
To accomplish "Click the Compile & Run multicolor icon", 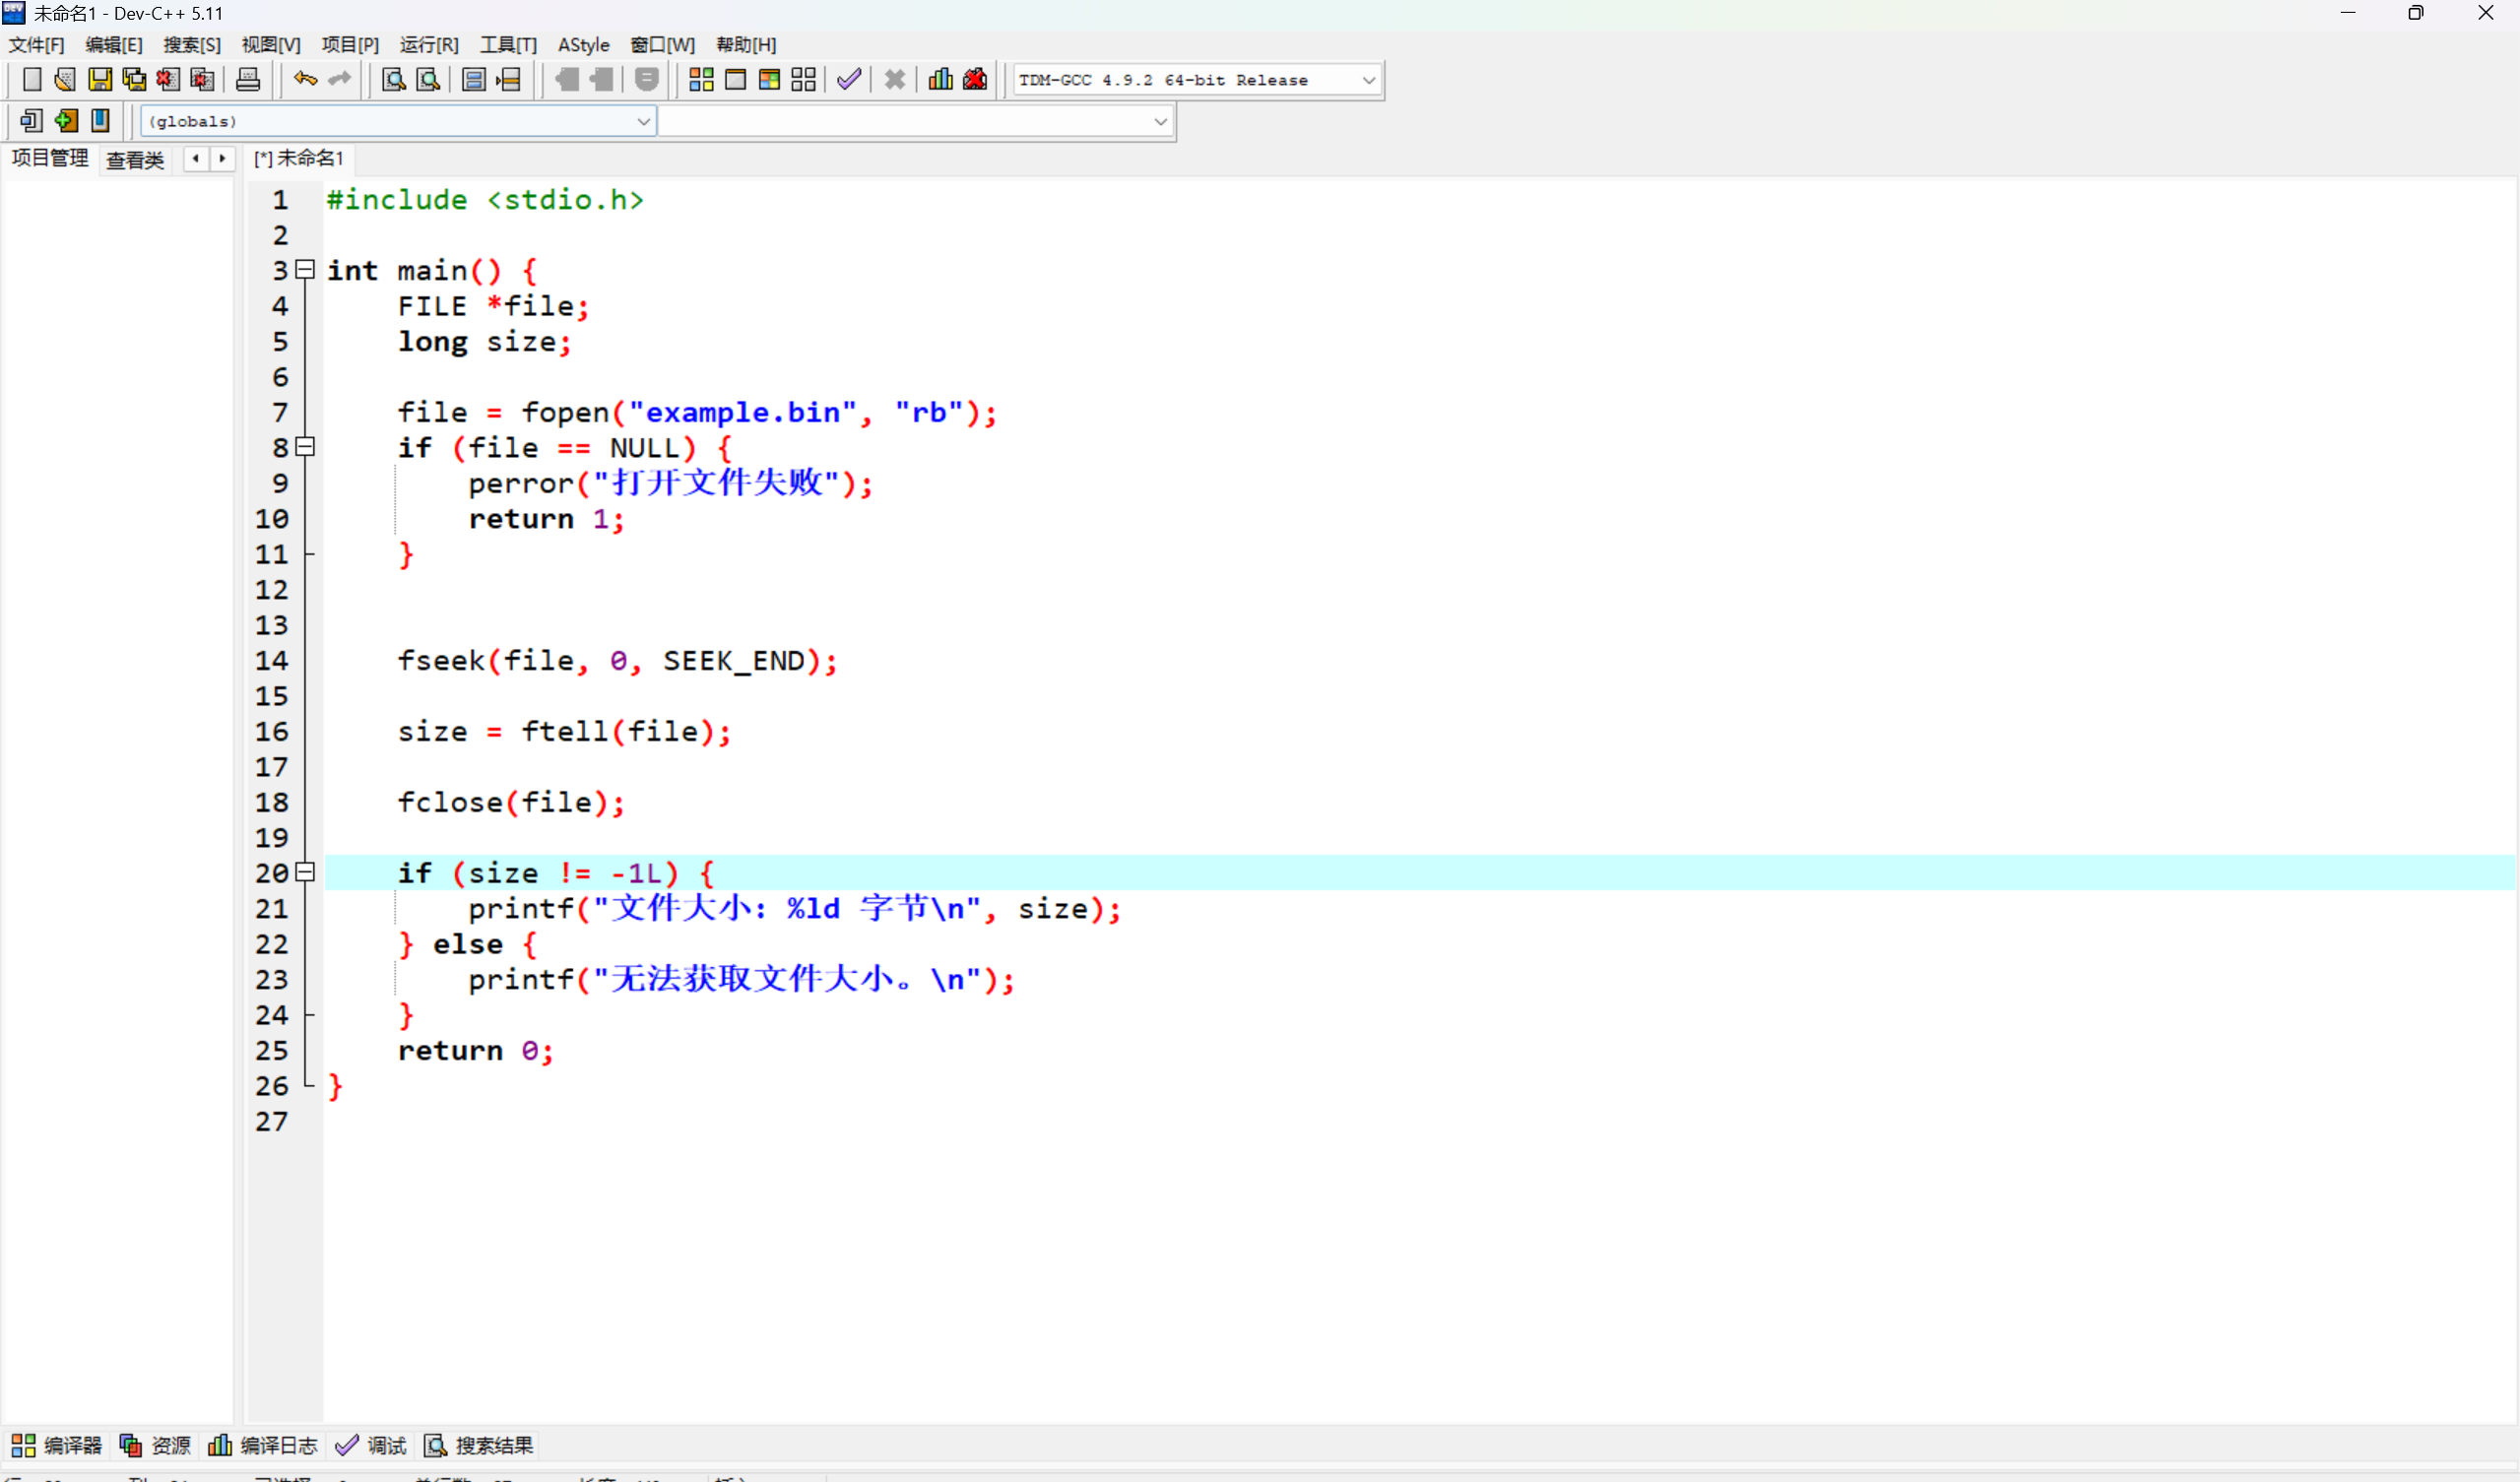I will point(769,80).
